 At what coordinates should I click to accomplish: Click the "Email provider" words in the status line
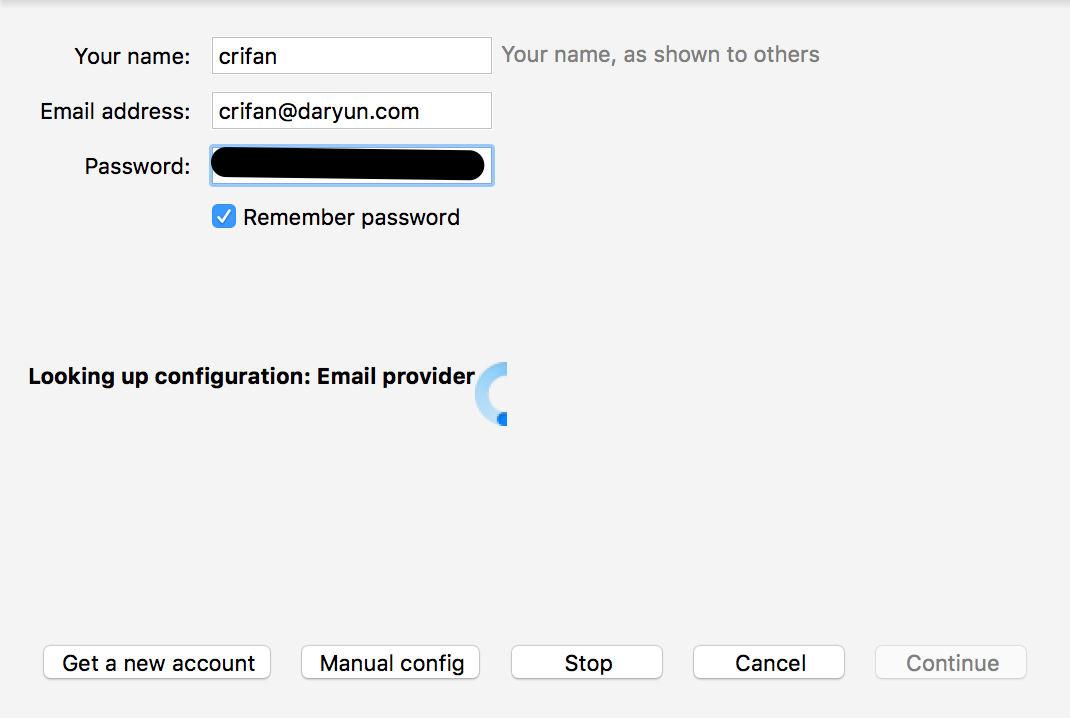point(396,377)
